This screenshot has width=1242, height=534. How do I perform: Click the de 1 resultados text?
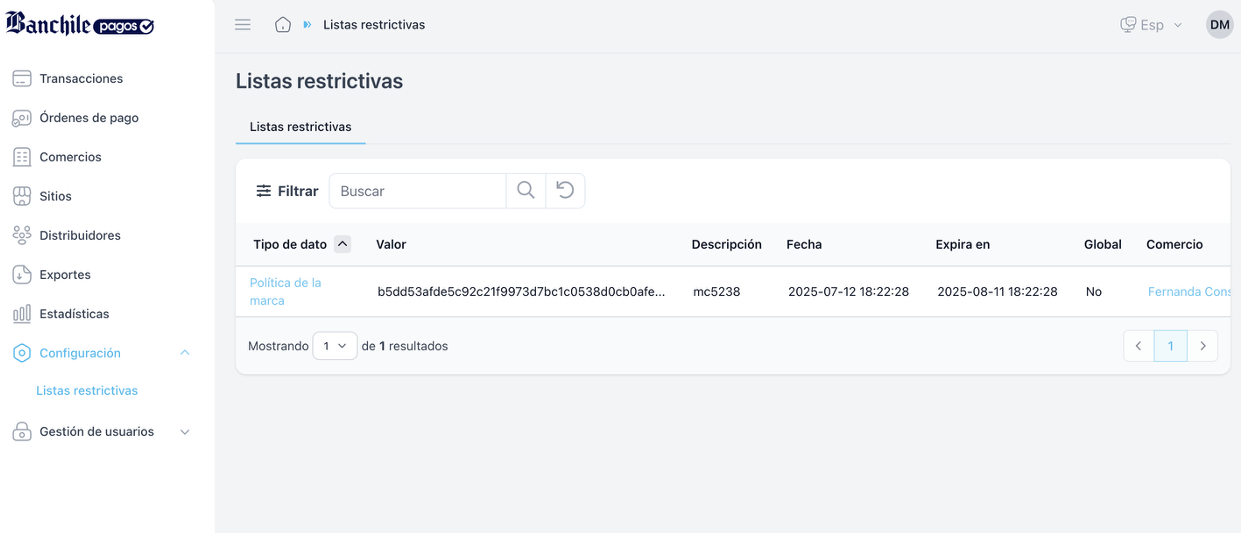pyautogui.click(x=405, y=346)
